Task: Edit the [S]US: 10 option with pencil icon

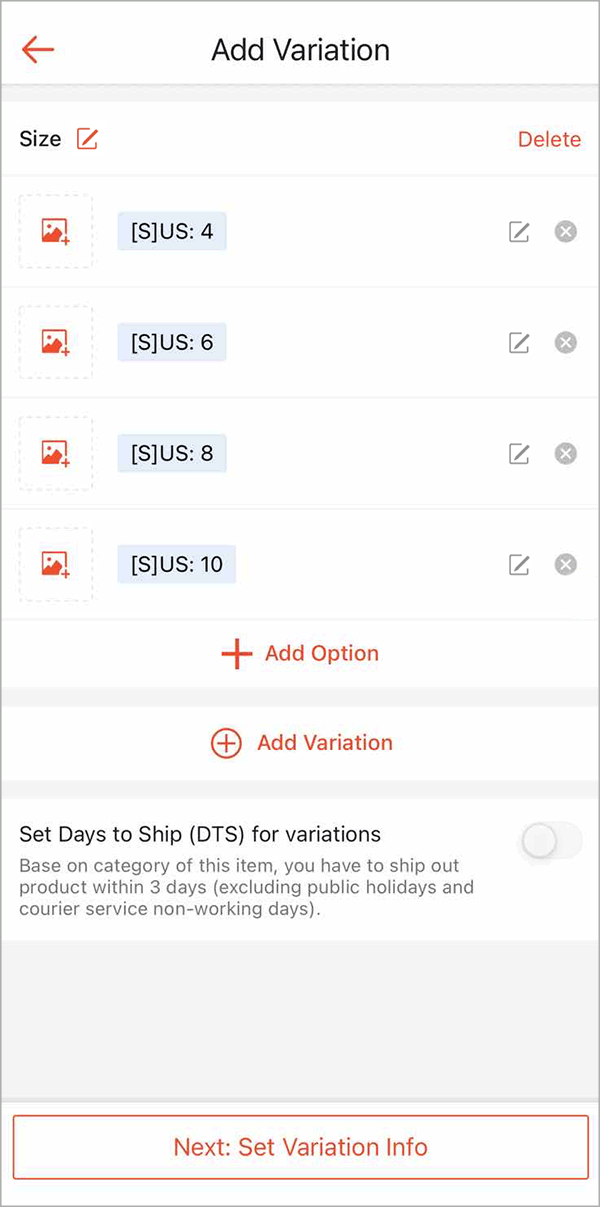Action: coord(519,564)
